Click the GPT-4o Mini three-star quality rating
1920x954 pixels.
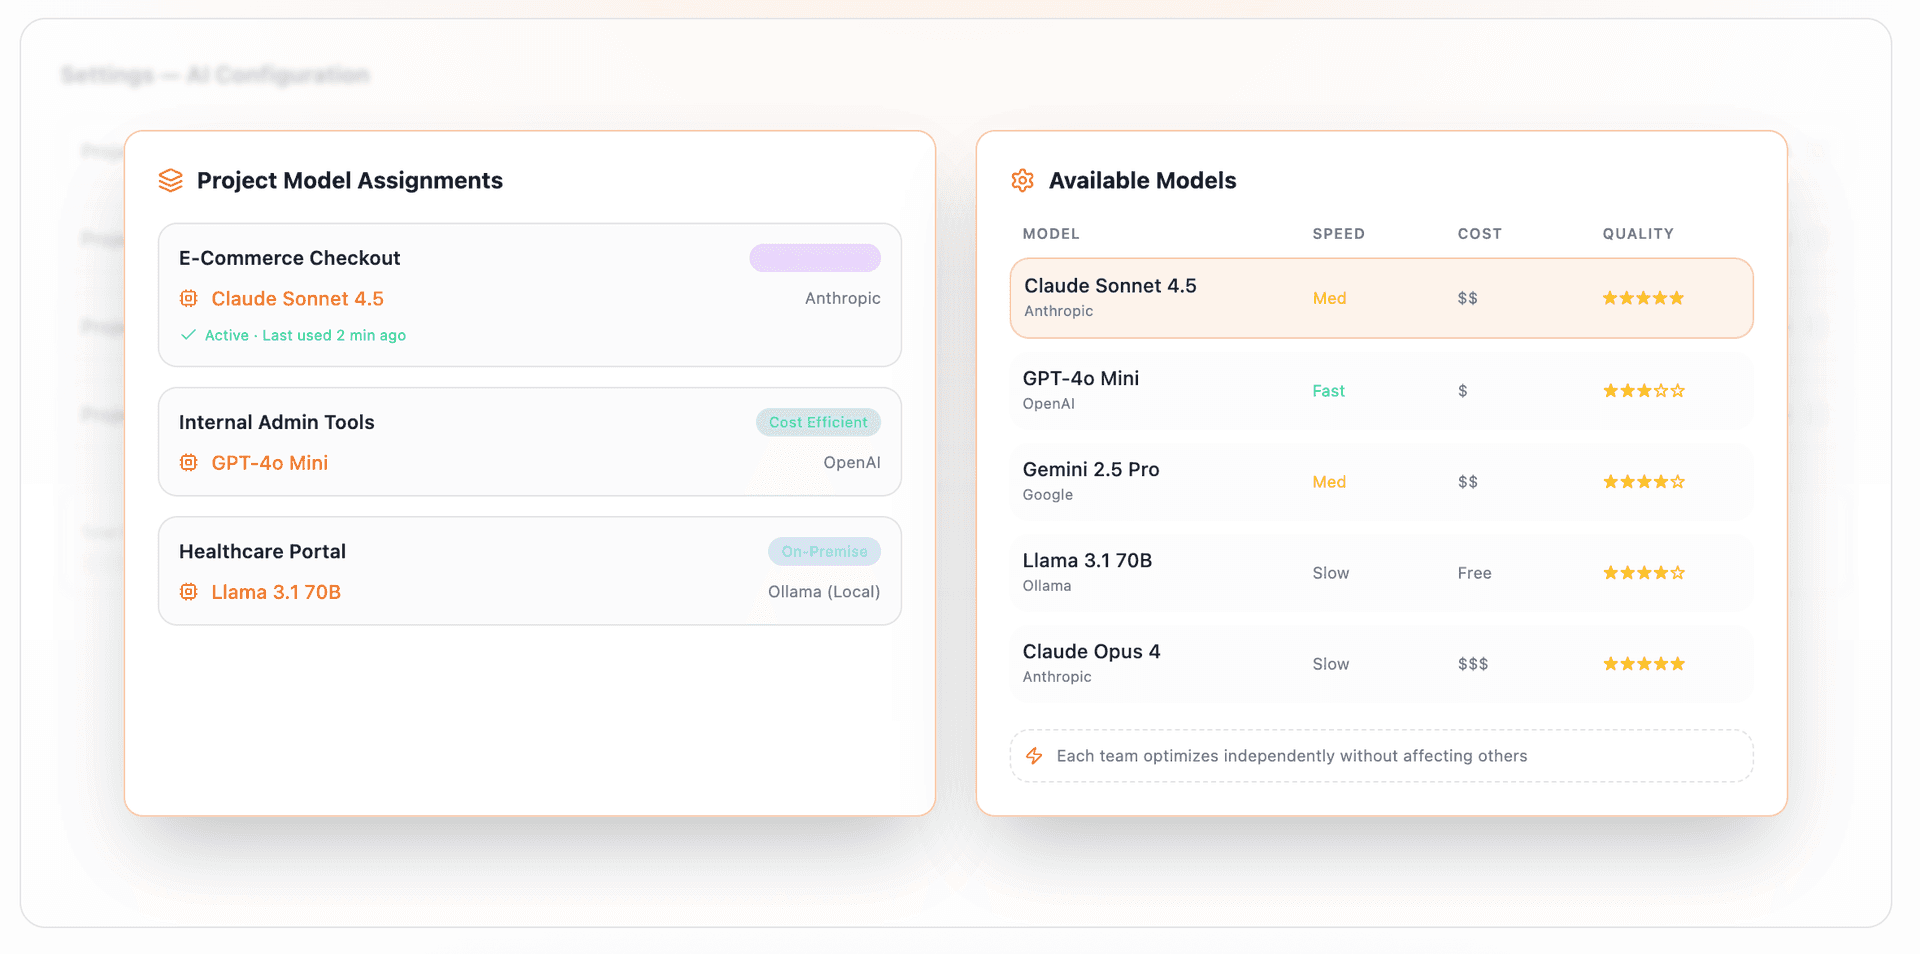[x=1643, y=390]
